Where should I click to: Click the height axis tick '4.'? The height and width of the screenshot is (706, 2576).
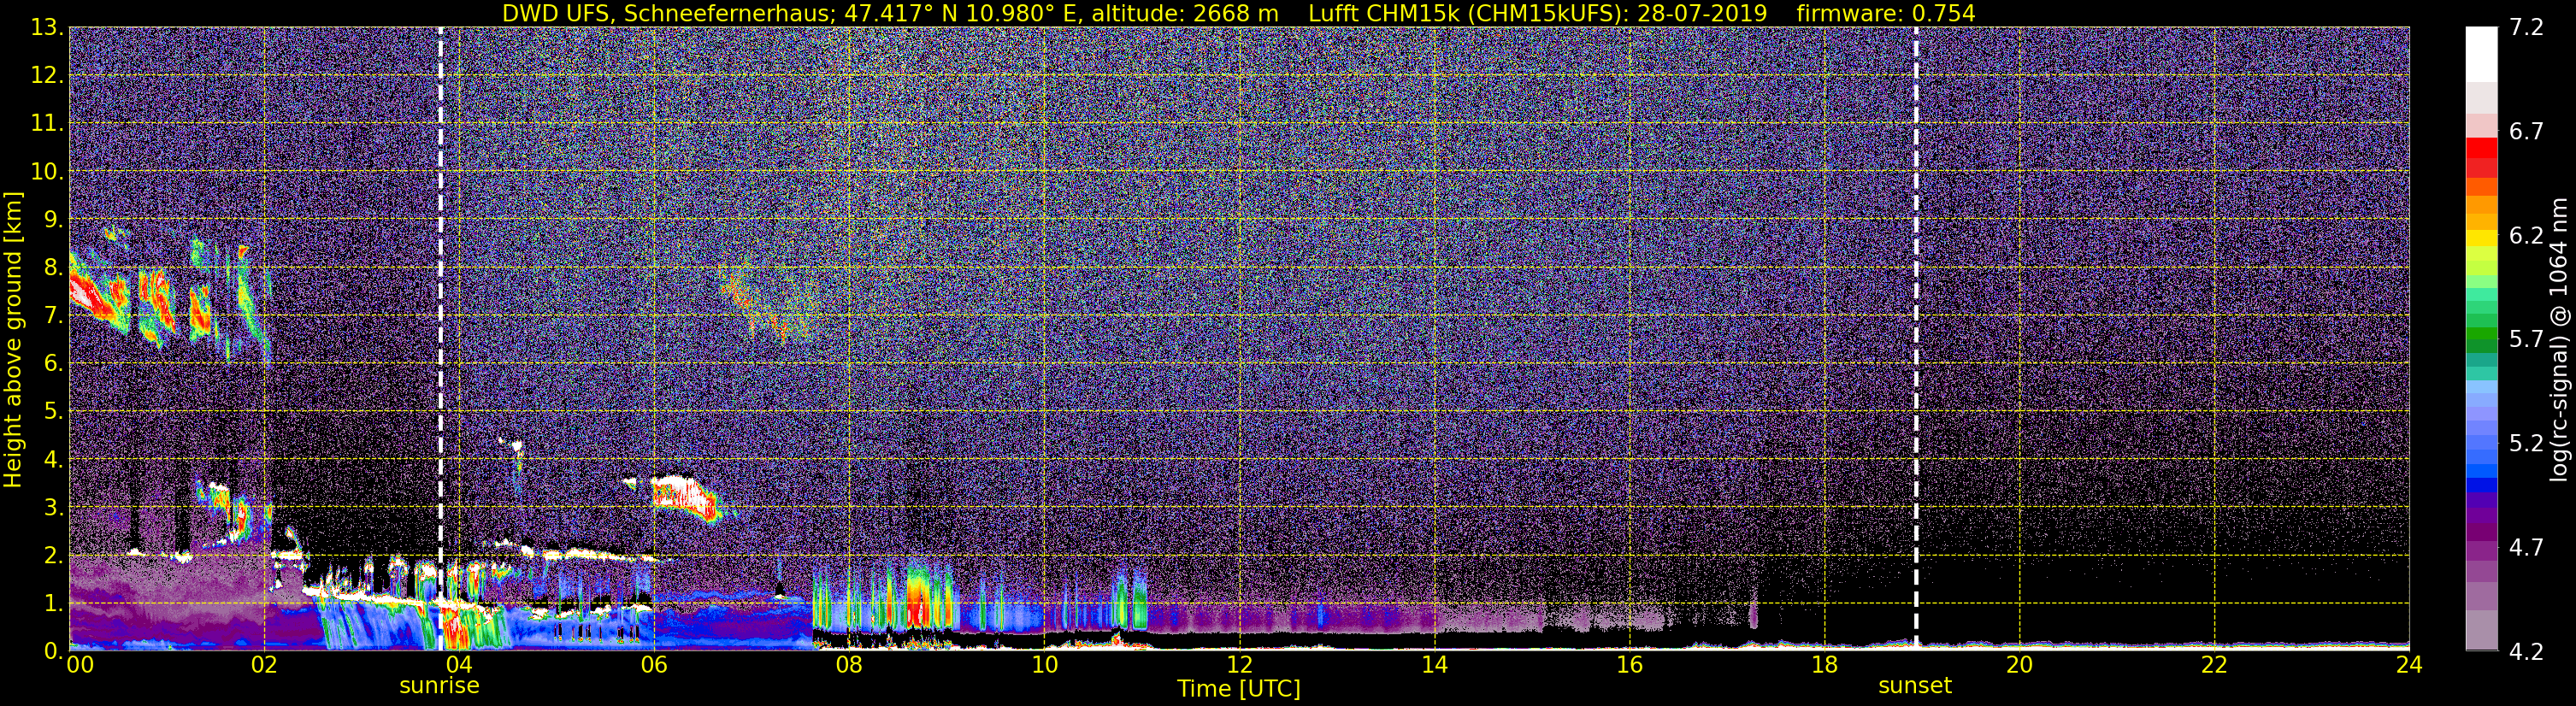pyautogui.click(x=52, y=460)
